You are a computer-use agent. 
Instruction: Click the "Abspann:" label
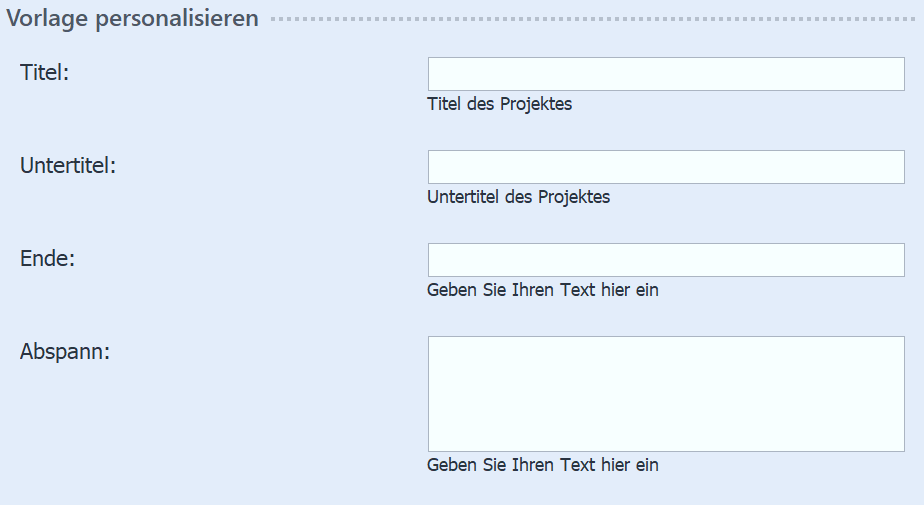point(65,351)
